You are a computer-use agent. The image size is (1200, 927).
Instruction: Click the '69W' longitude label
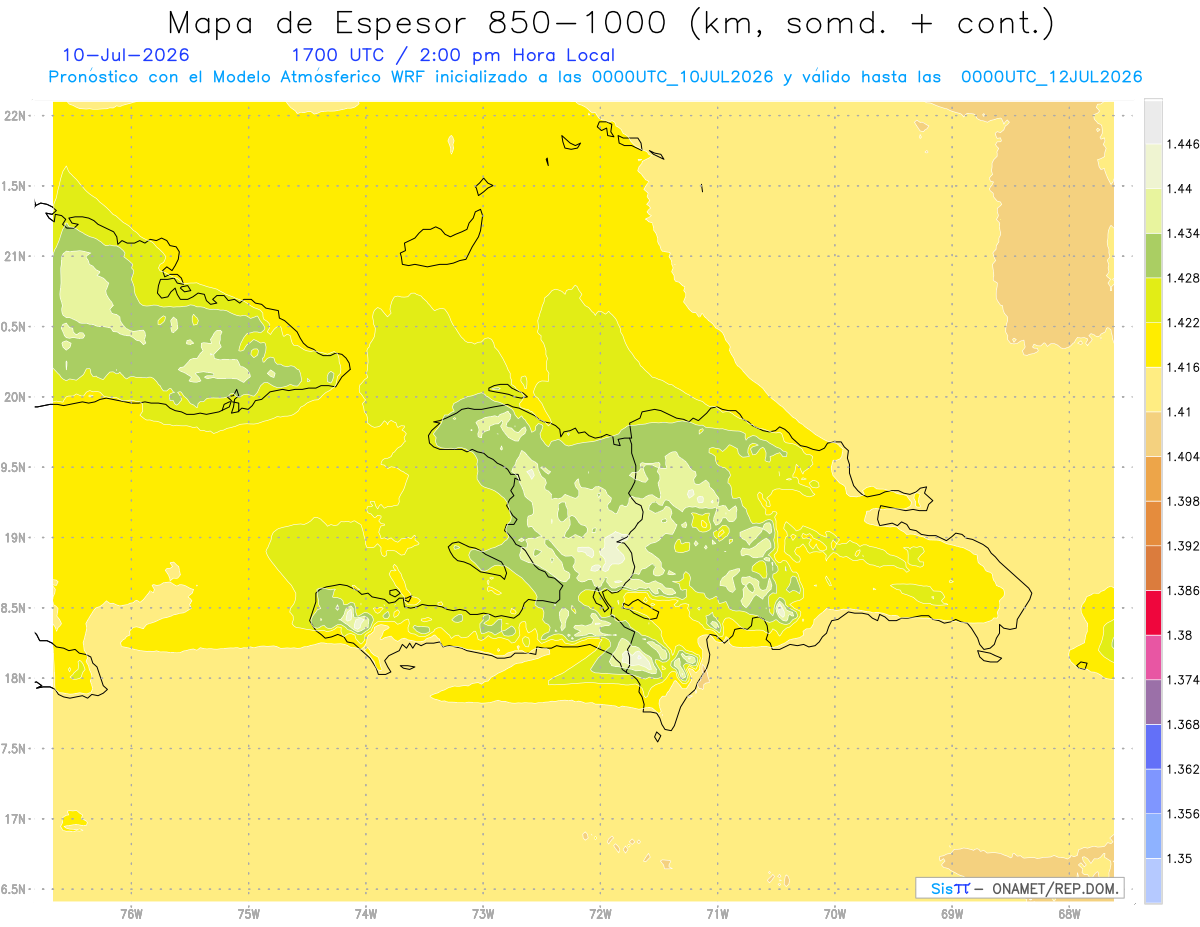pos(952,914)
